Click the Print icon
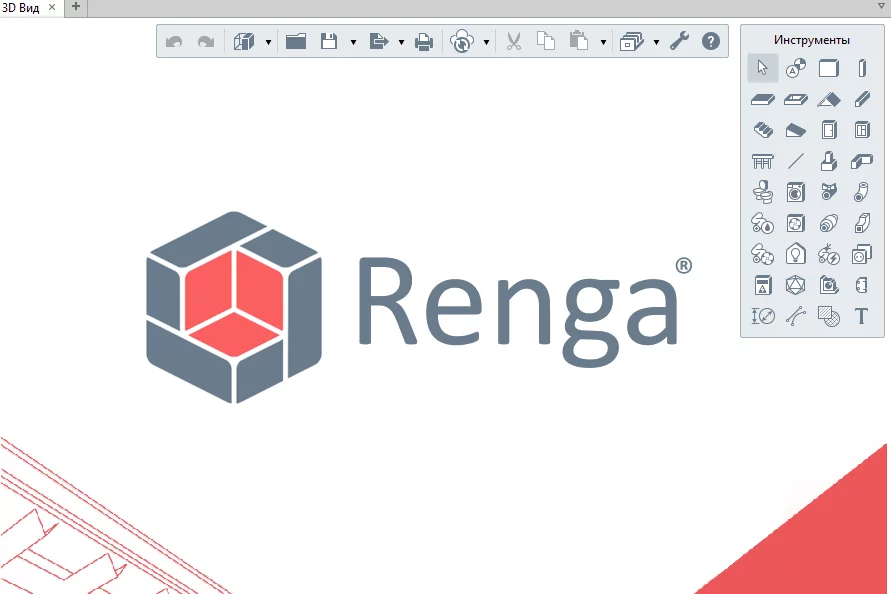Screen dimensions: 891x594 (x=424, y=41)
